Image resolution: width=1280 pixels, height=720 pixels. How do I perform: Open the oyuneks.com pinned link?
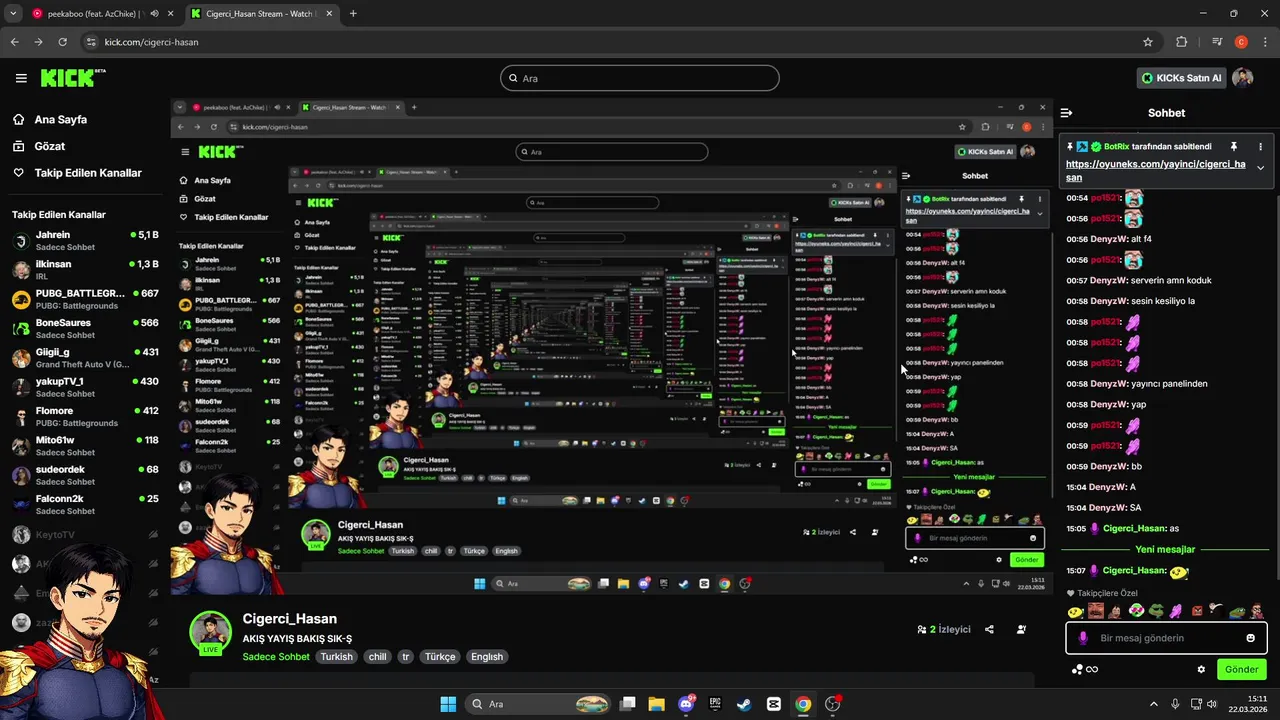pyautogui.click(x=1155, y=171)
